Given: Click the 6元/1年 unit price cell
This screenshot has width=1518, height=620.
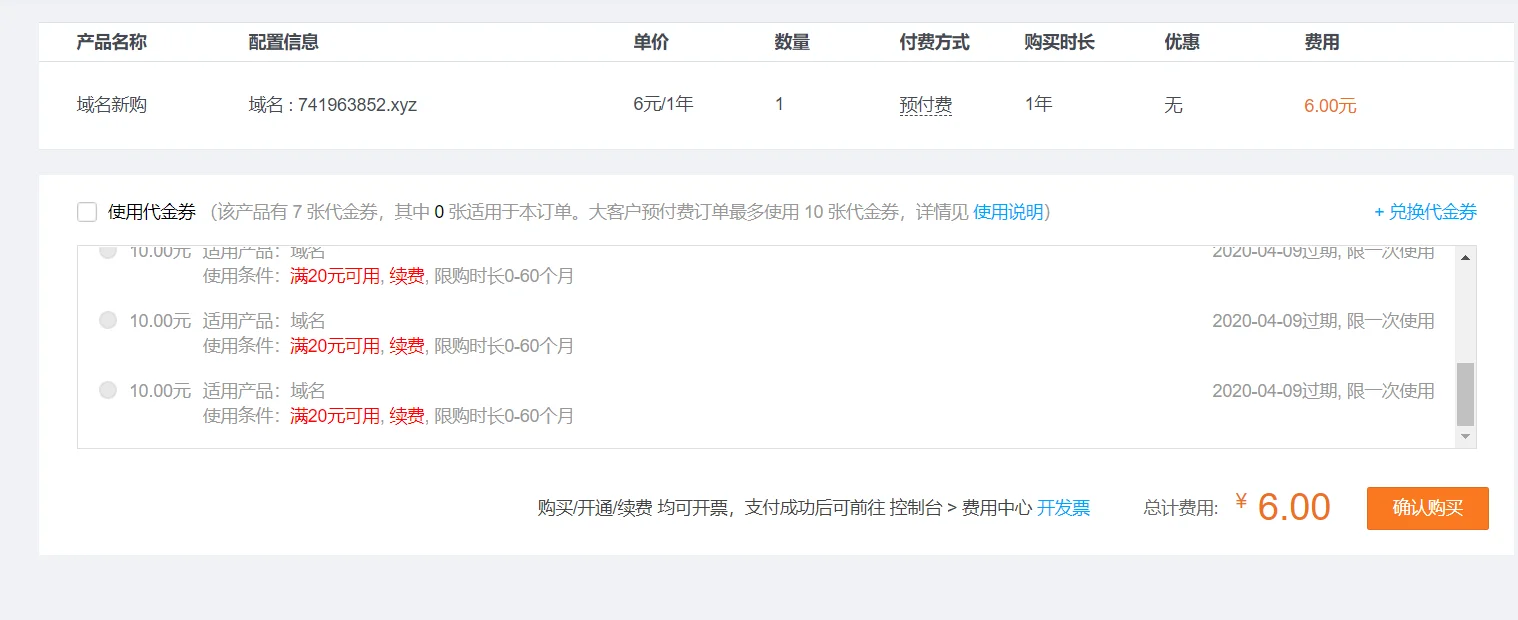Looking at the screenshot, I should click(663, 104).
